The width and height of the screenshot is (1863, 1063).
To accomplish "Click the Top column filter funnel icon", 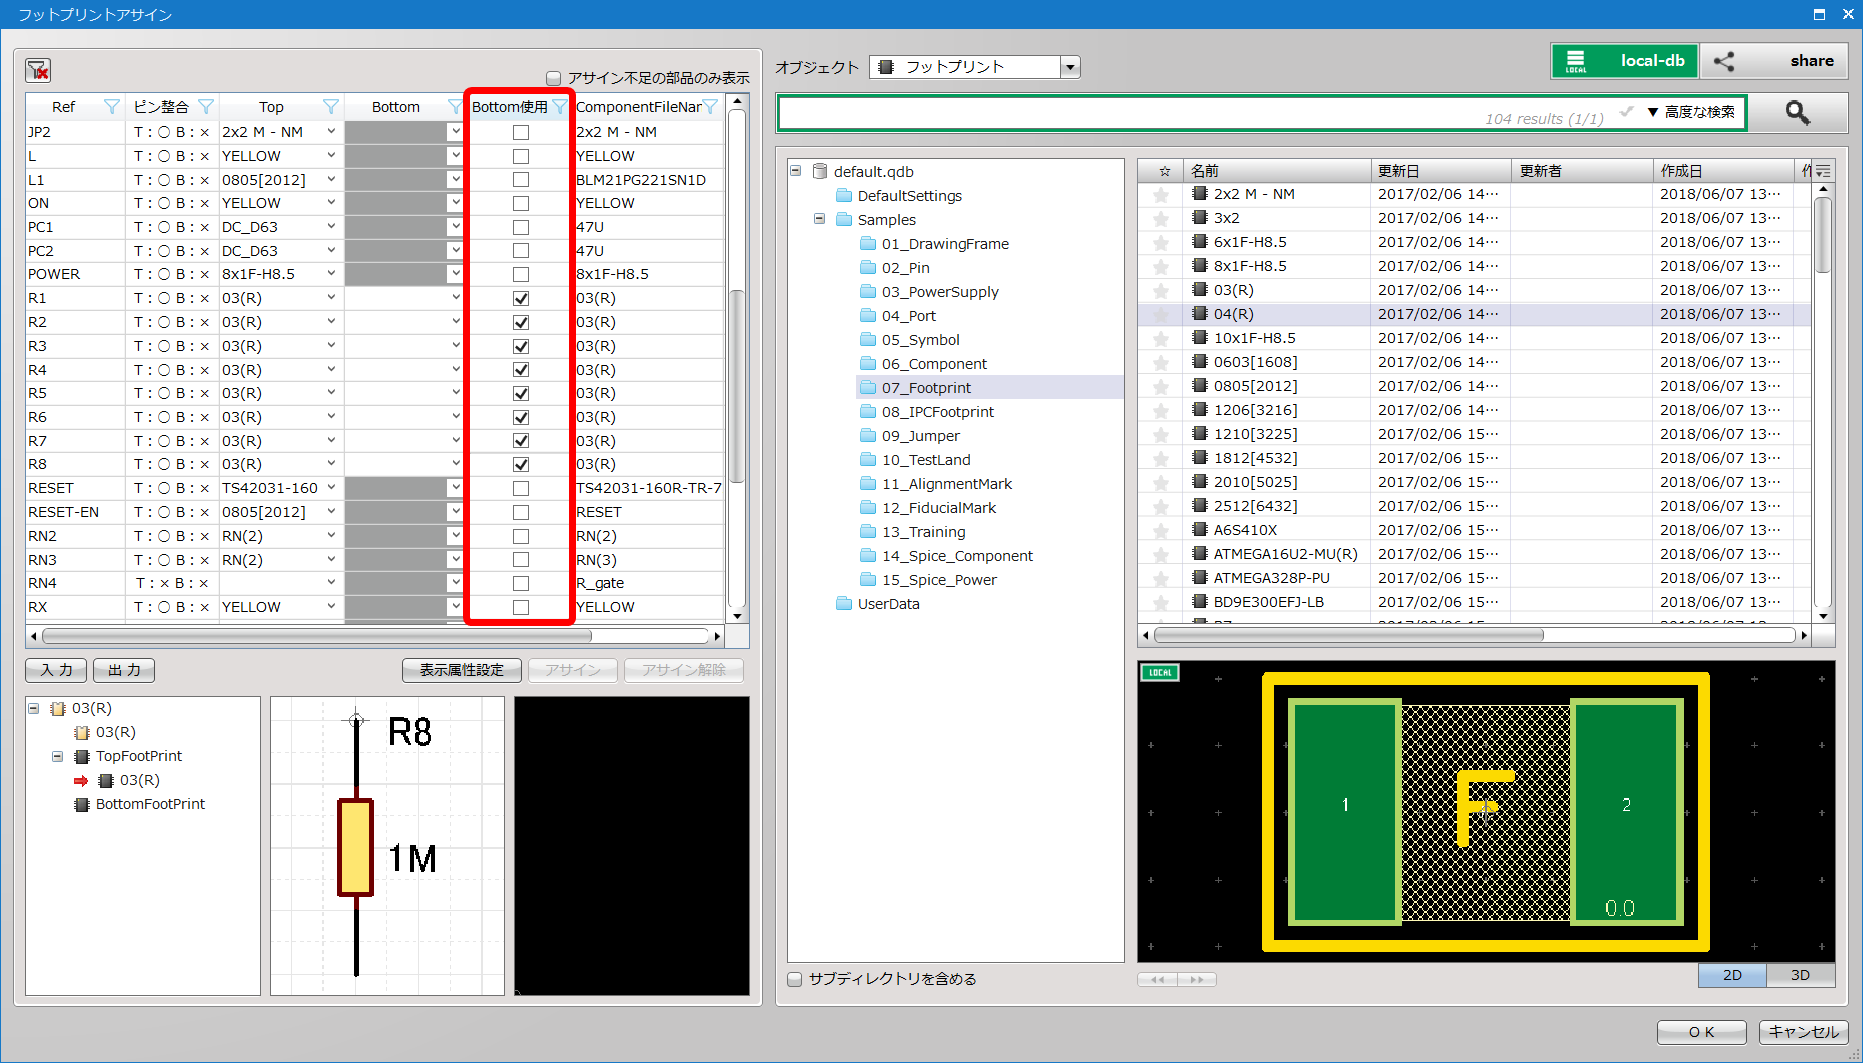I will (331, 107).
